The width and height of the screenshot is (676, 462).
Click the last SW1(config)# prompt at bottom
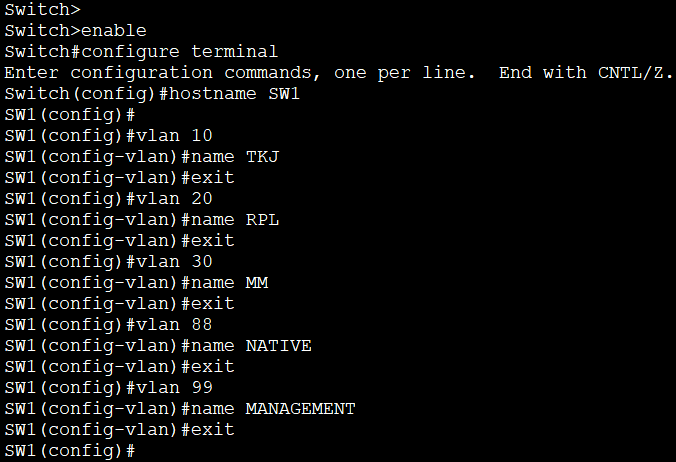click(69, 450)
